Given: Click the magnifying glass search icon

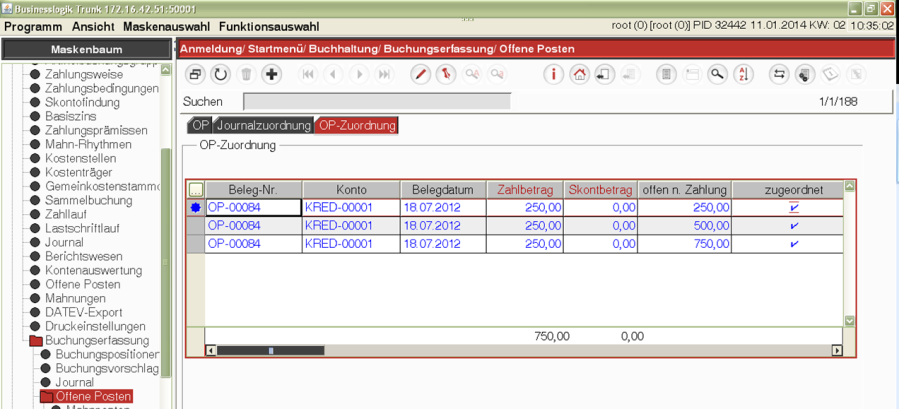Looking at the screenshot, I should click(x=717, y=74).
